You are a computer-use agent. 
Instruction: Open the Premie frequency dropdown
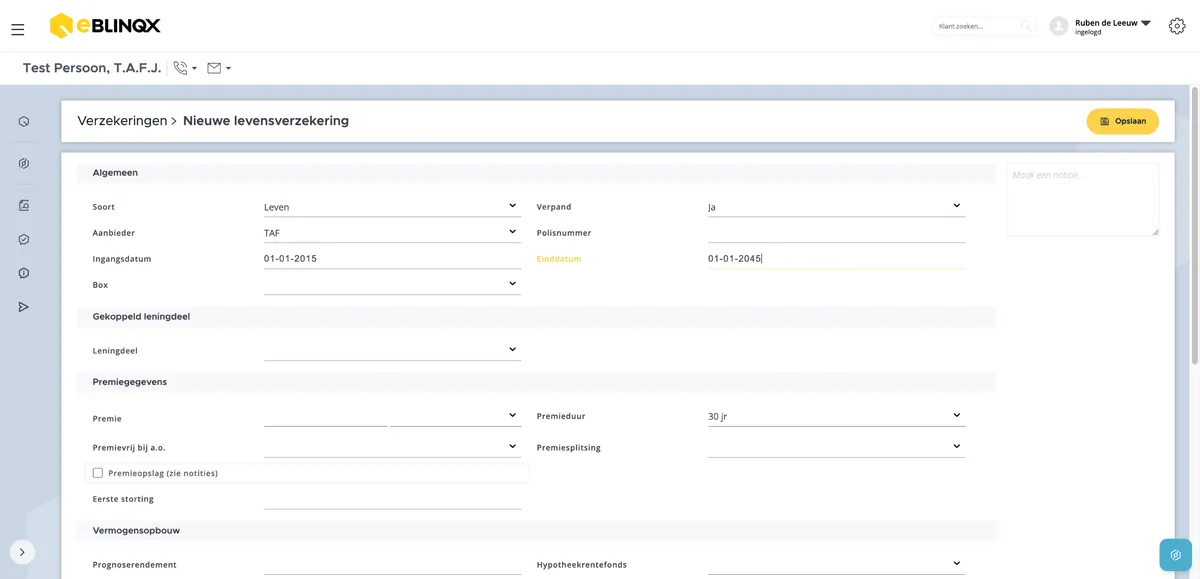coord(455,416)
